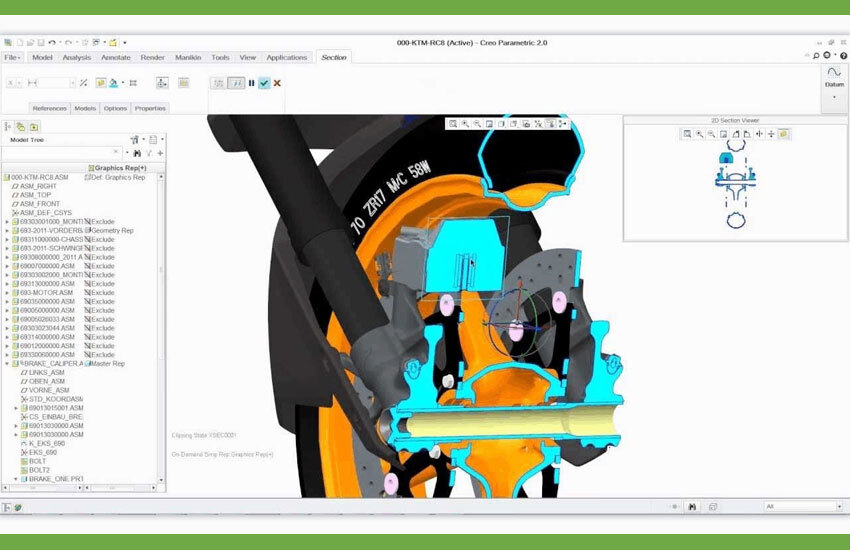Screen dimensions: 850x550
Task: Open the File menu
Action: 12,57
